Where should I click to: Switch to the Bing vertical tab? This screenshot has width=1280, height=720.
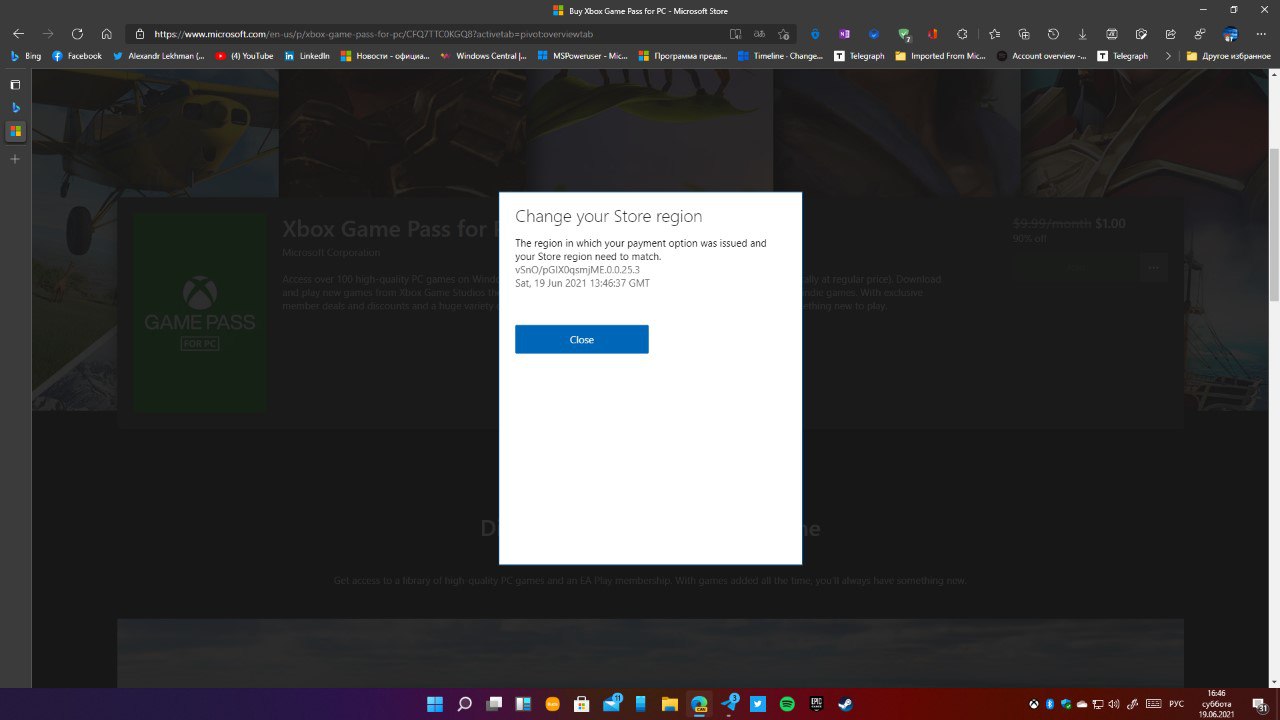(x=15, y=107)
